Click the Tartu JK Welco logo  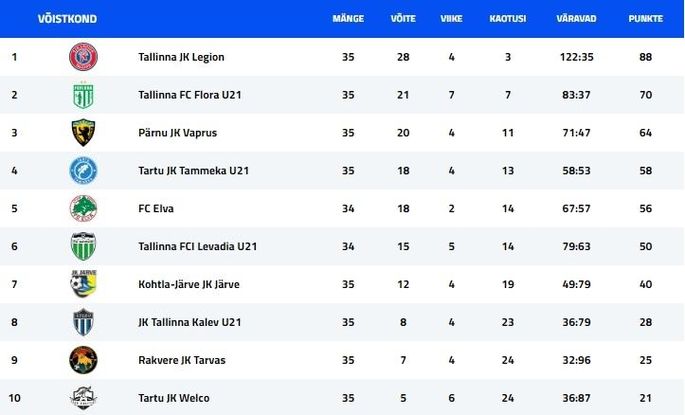pos(83,398)
